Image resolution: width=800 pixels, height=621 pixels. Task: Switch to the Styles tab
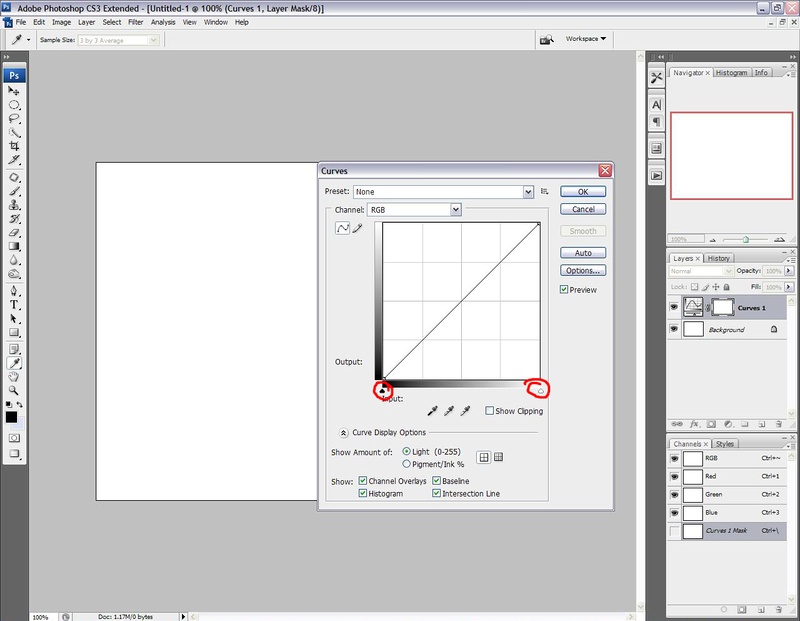pyautogui.click(x=724, y=444)
